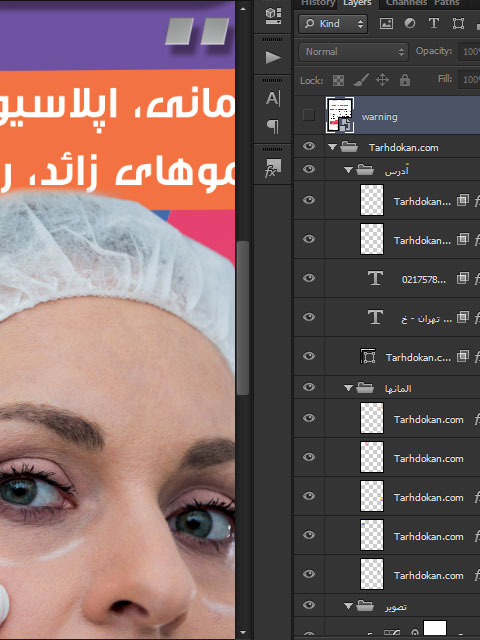Image resolution: width=480 pixels, height=640 pixels.
Task: Click the Fill label
Action: (x=445, y=79)
